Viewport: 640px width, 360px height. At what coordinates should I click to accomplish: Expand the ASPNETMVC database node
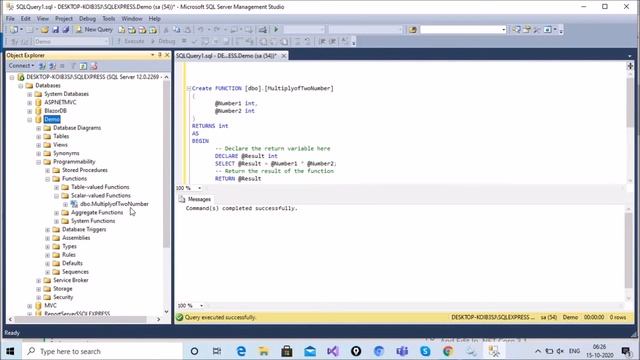(x=30, y=102)
